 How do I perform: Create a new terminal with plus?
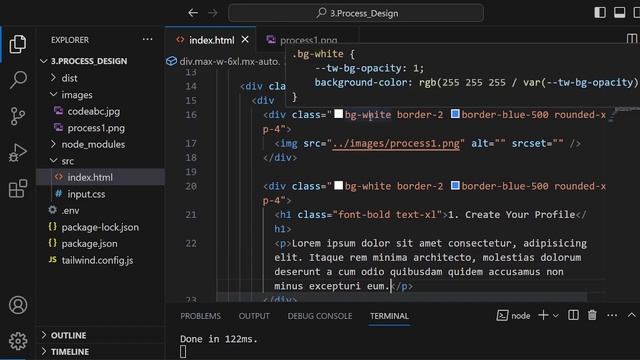(x=543, y=315)
